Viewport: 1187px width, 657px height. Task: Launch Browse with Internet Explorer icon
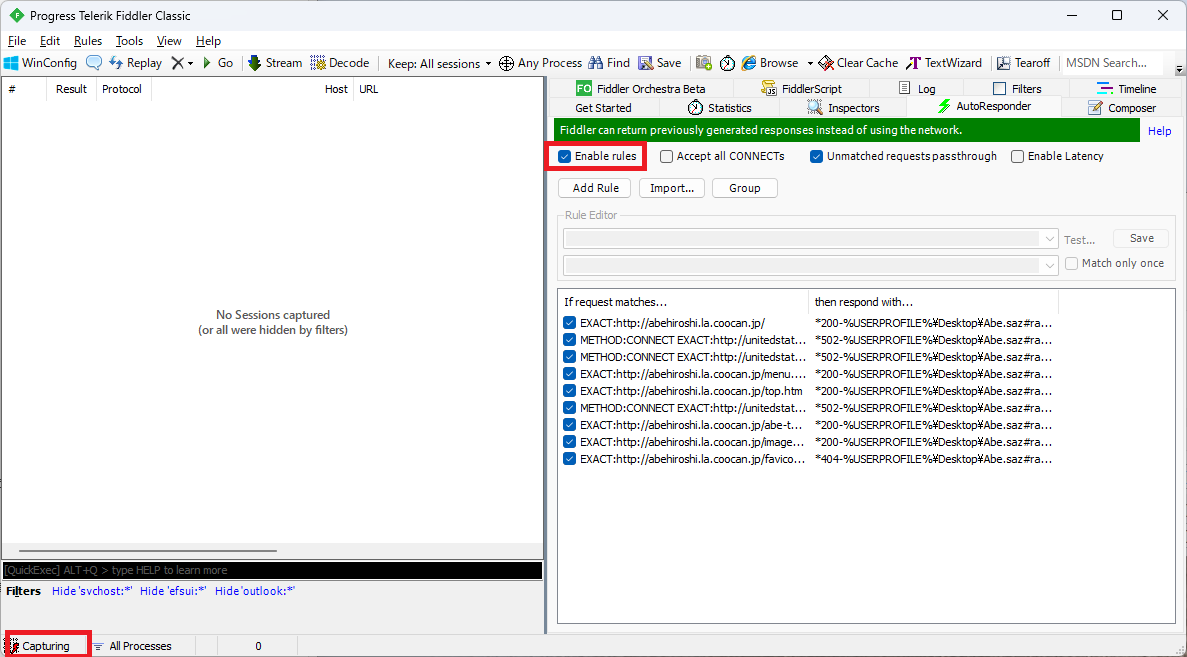click(x=749, y=63)
